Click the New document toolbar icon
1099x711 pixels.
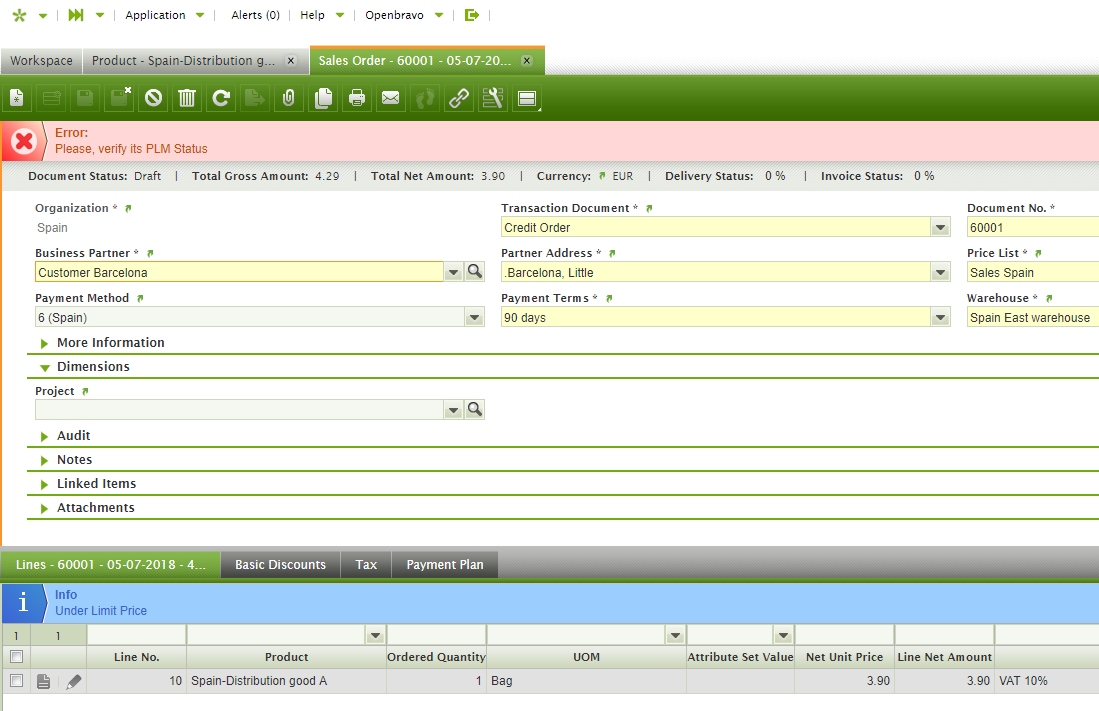point(17,98)
